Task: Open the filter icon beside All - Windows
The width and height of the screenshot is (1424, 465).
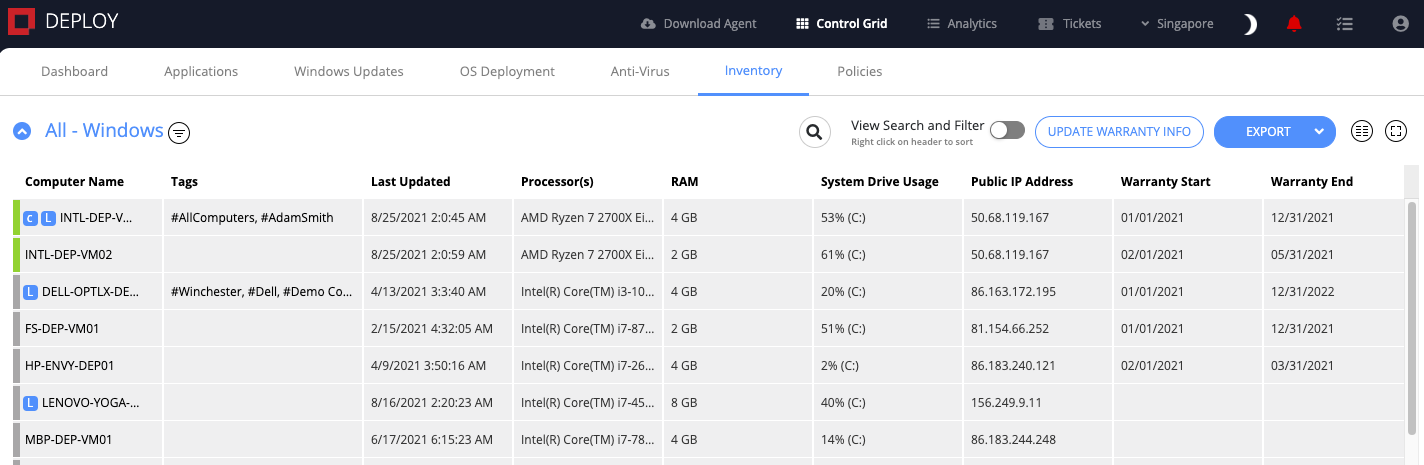Action: pyautogui.click(x=179, y=132)
